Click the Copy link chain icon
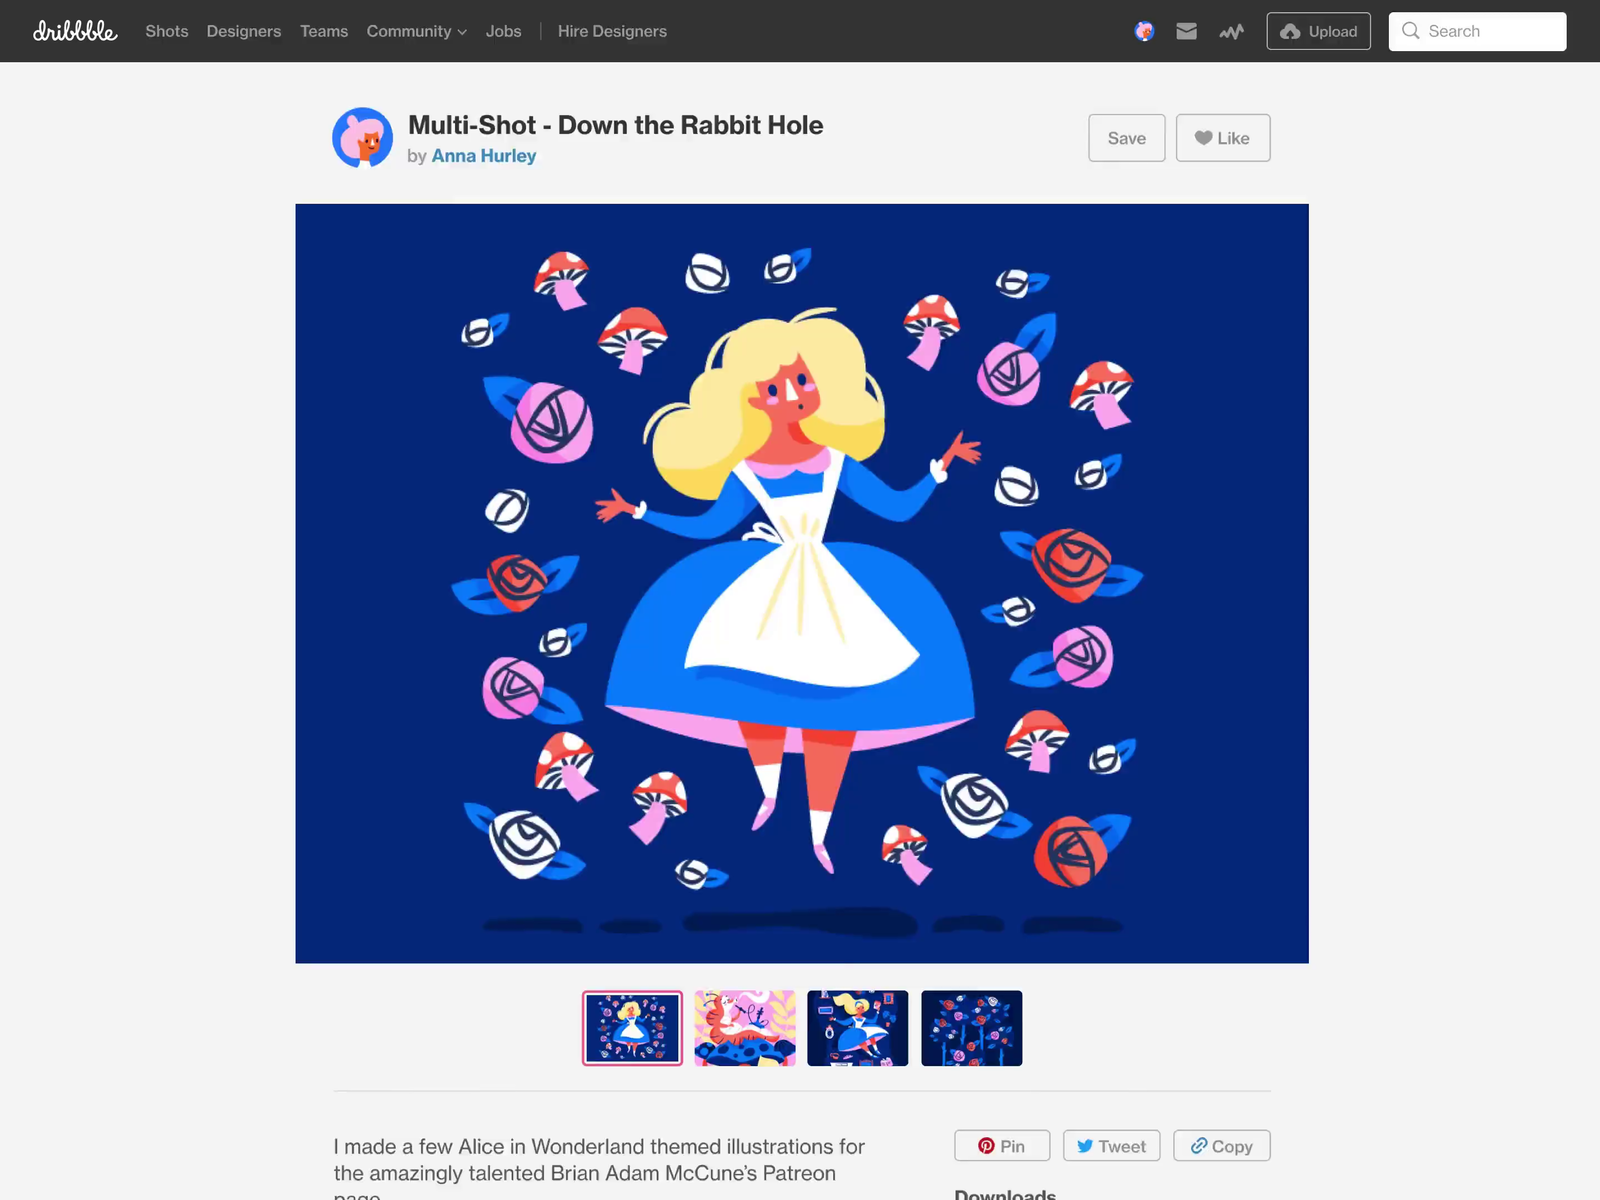Screen dimensions: 1600x1200 [1198, 1146]
